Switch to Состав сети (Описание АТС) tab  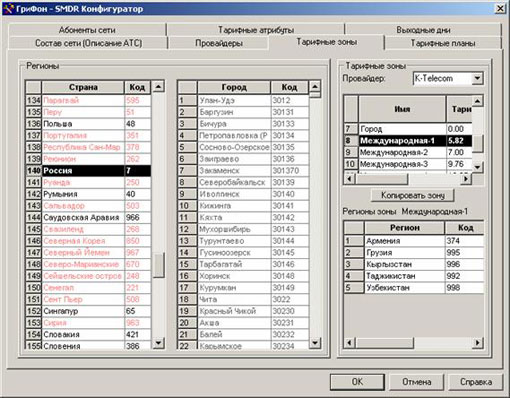[88, 43]
